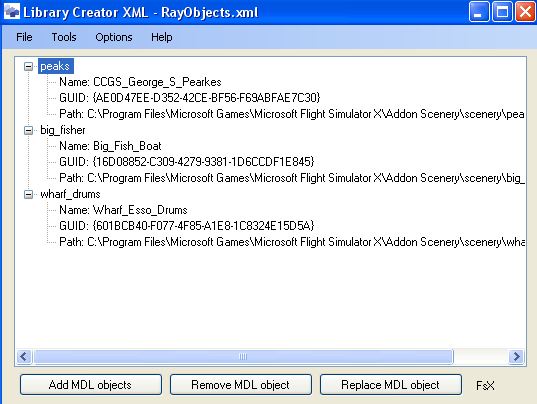The image size is (537, 404).
Task: Select the big_fisher tree item
Action: (63, 130)
